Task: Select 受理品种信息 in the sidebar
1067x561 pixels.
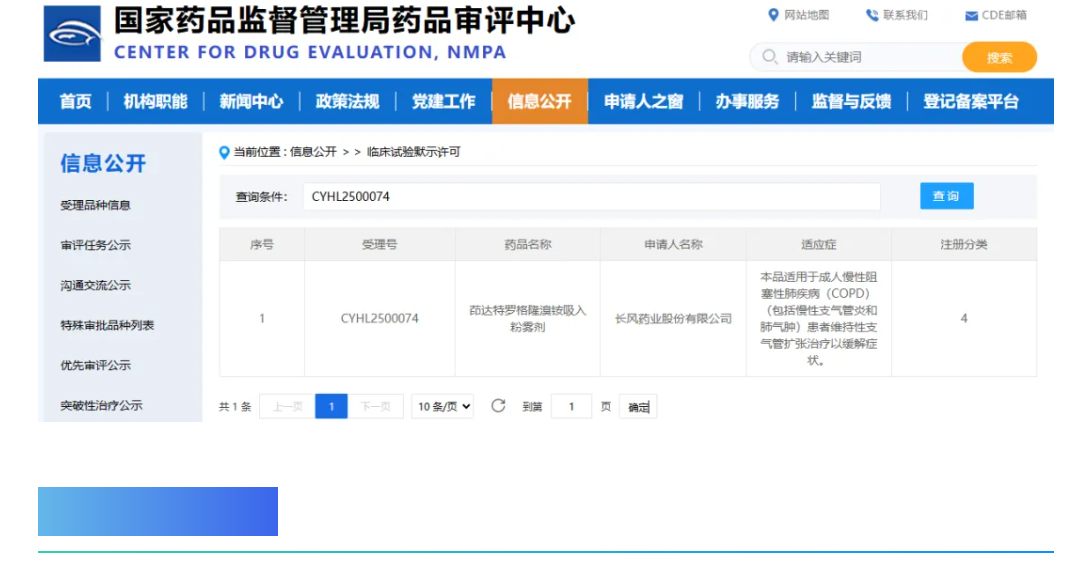Action: click(x=95, y=205)
